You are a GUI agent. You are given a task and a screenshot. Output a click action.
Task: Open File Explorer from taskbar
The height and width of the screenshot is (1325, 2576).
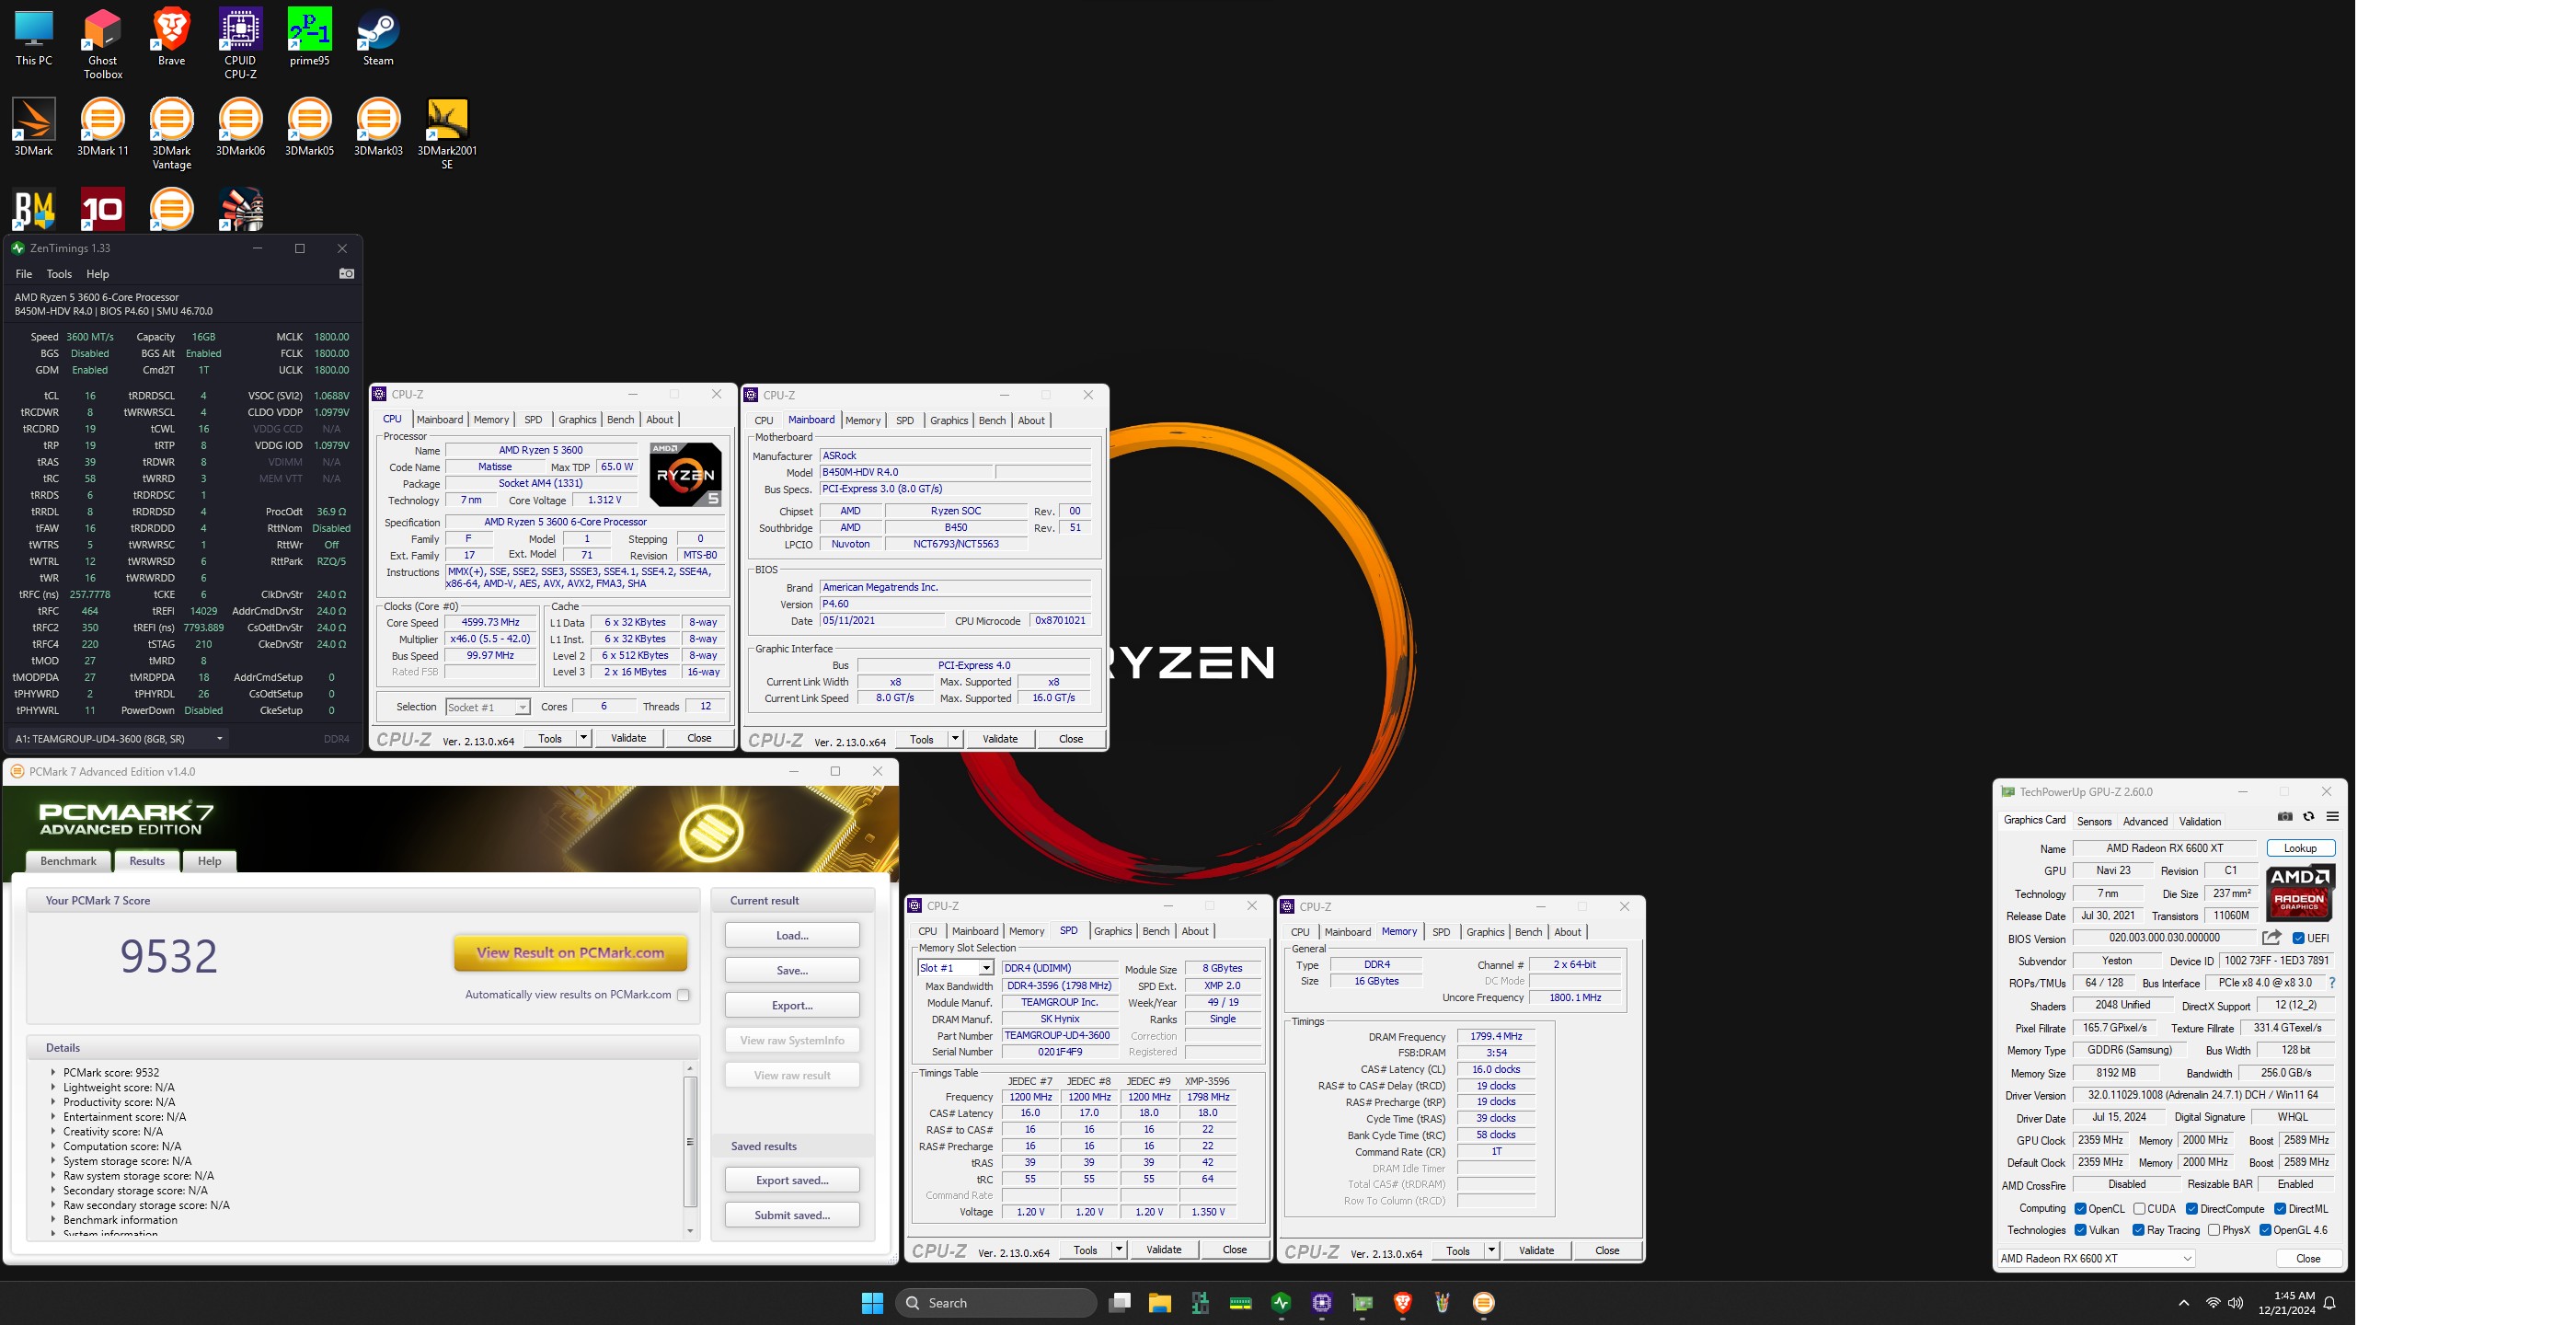1159,1303
